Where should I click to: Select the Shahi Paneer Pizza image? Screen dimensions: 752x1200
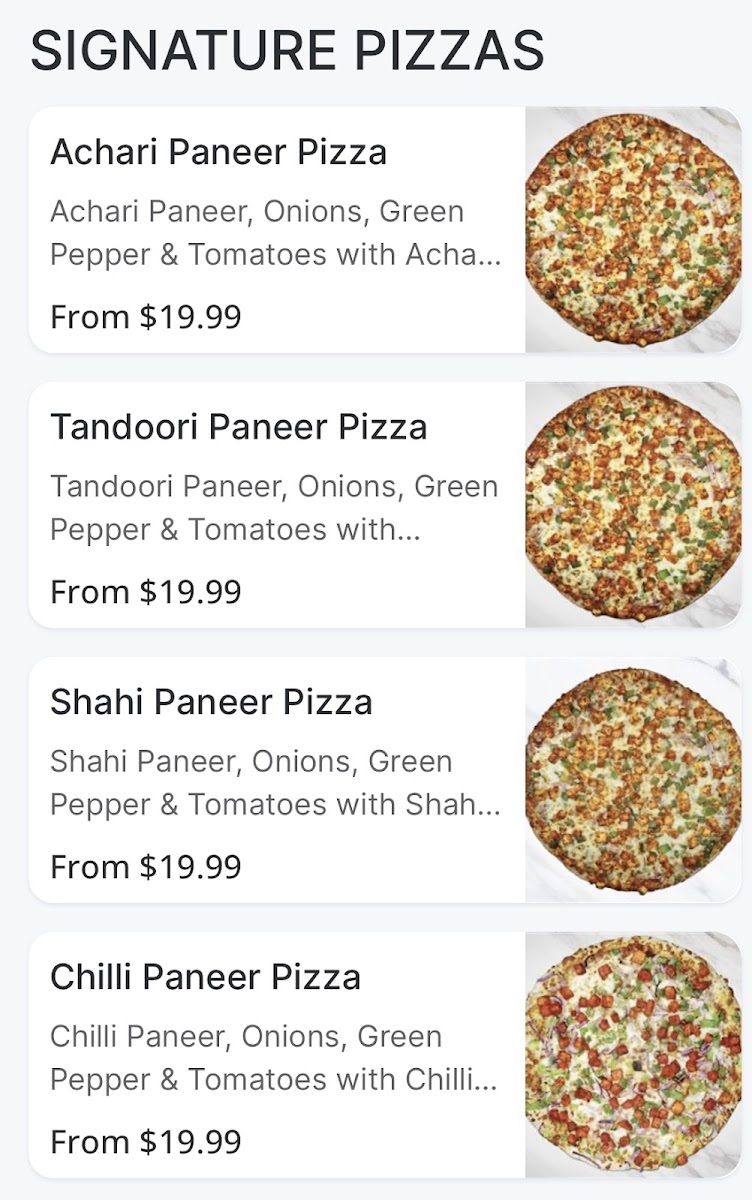click(x=633, y=780)
